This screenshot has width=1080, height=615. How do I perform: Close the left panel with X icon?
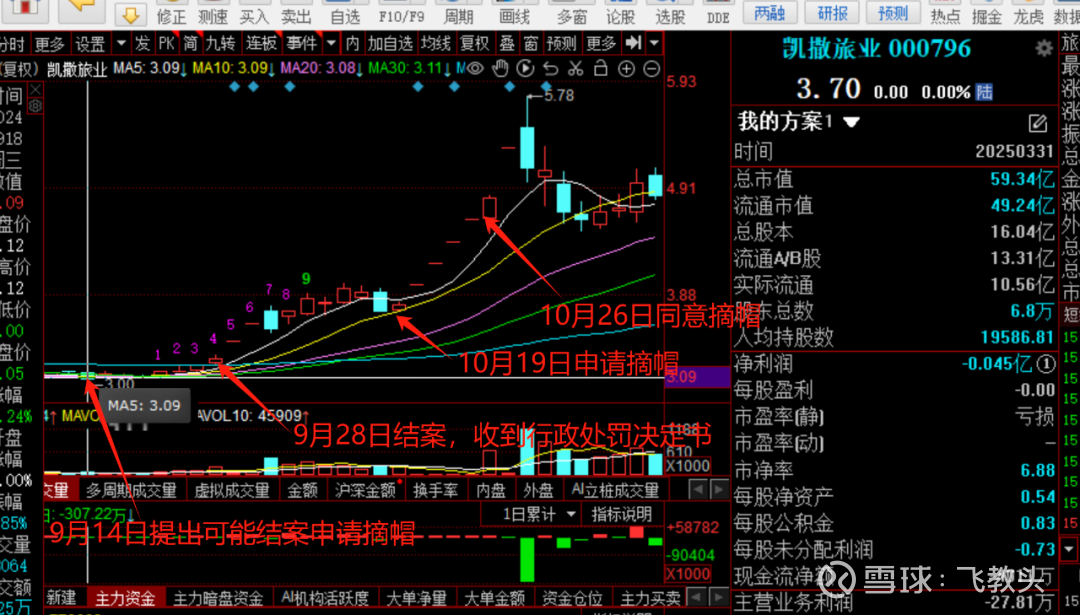35,90
